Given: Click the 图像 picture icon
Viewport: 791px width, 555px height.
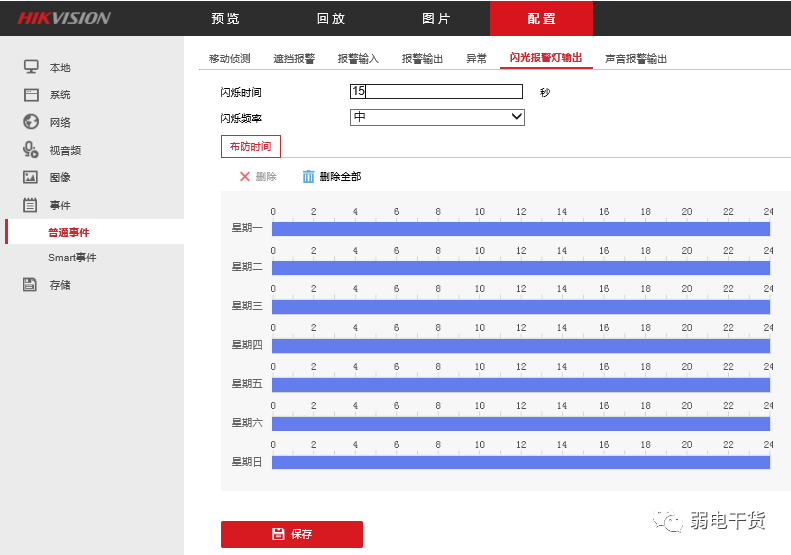Looking at the screenshot, I should [30, 177].
